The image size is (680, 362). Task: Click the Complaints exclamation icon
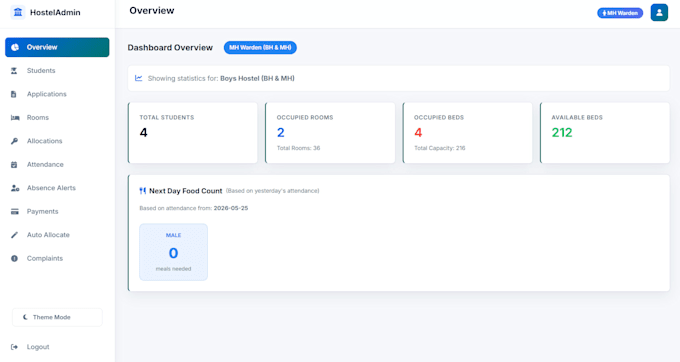click(14, 258)
